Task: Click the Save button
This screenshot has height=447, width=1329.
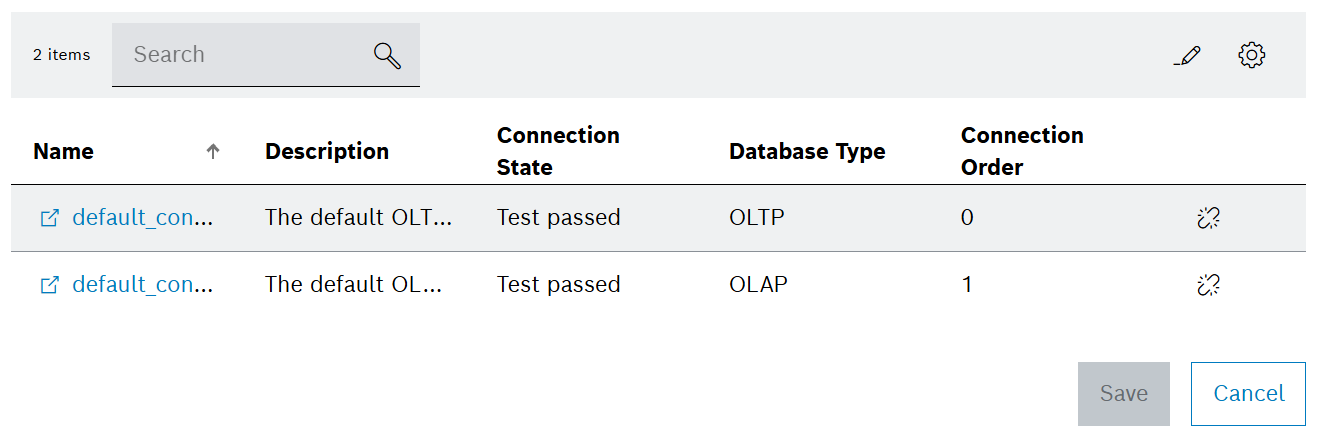Action: tap(1124, 394)
